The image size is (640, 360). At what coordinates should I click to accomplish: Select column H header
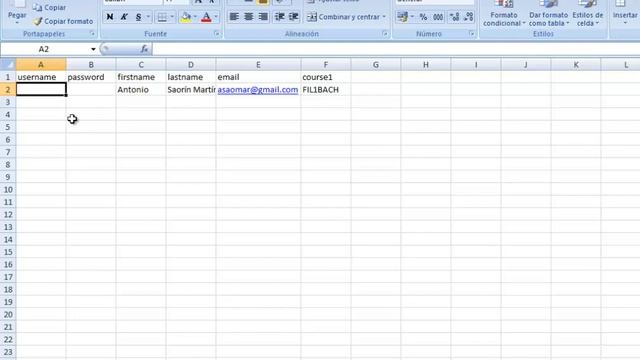426,64
